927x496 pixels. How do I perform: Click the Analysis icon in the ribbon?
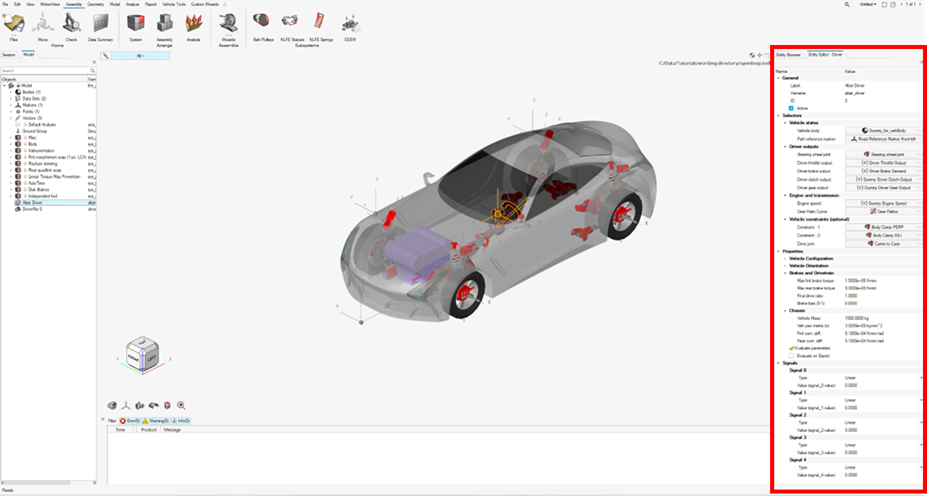pyautogui.click(x=193, y=24)
